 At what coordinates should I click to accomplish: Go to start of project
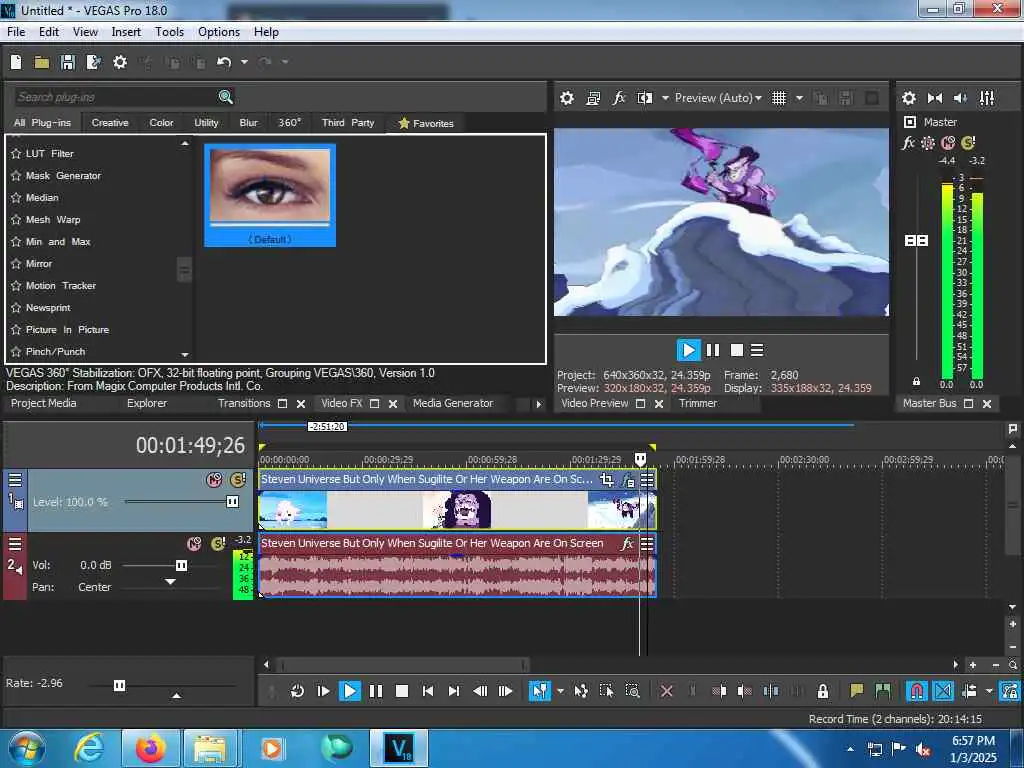(x=428, y=691)
